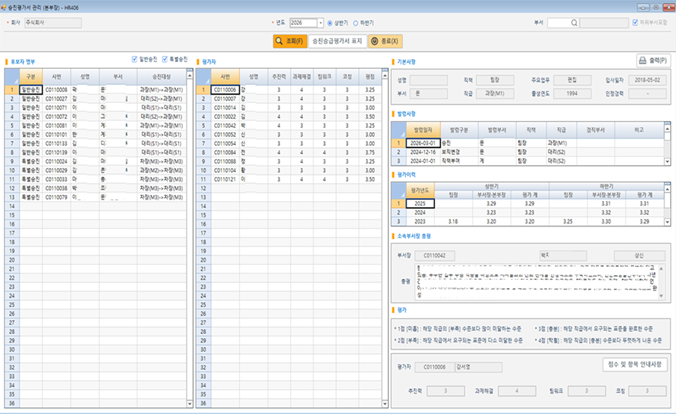Click scroll-down arrow of 발령사항 table
This screenshot has width=676, height=414.
click(x=667, y=162)
